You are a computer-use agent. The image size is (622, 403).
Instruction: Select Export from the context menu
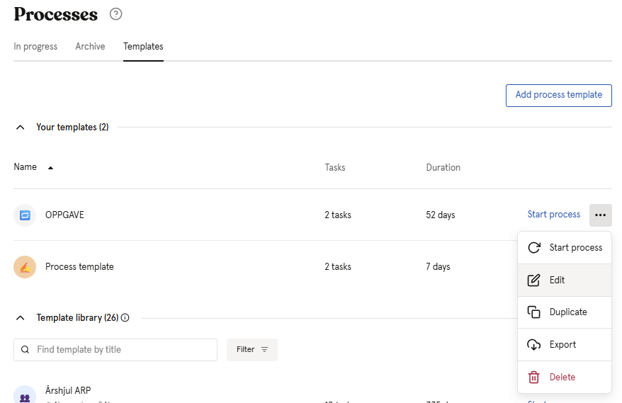click(x=562, y=345)
